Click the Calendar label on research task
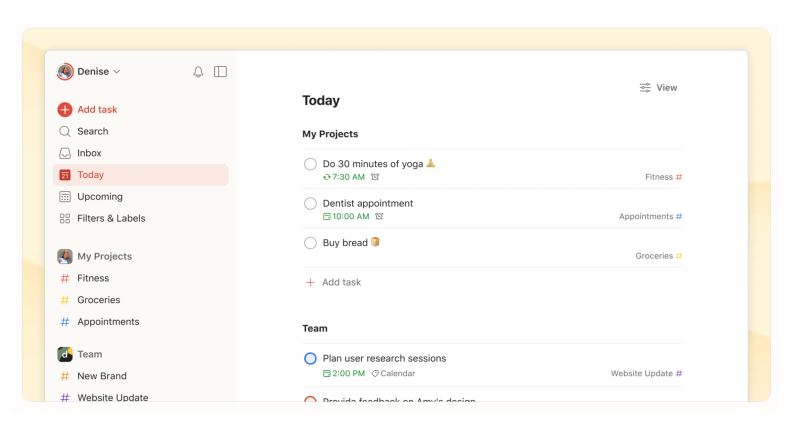Viewport: 808px width, 435px height. pos(398,373)
